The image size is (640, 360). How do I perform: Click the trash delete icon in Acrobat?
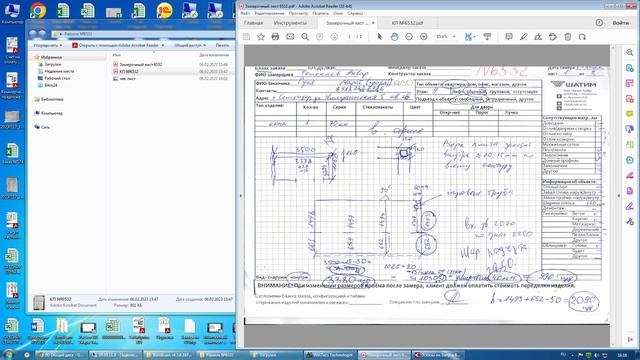(x=567, y=37)
